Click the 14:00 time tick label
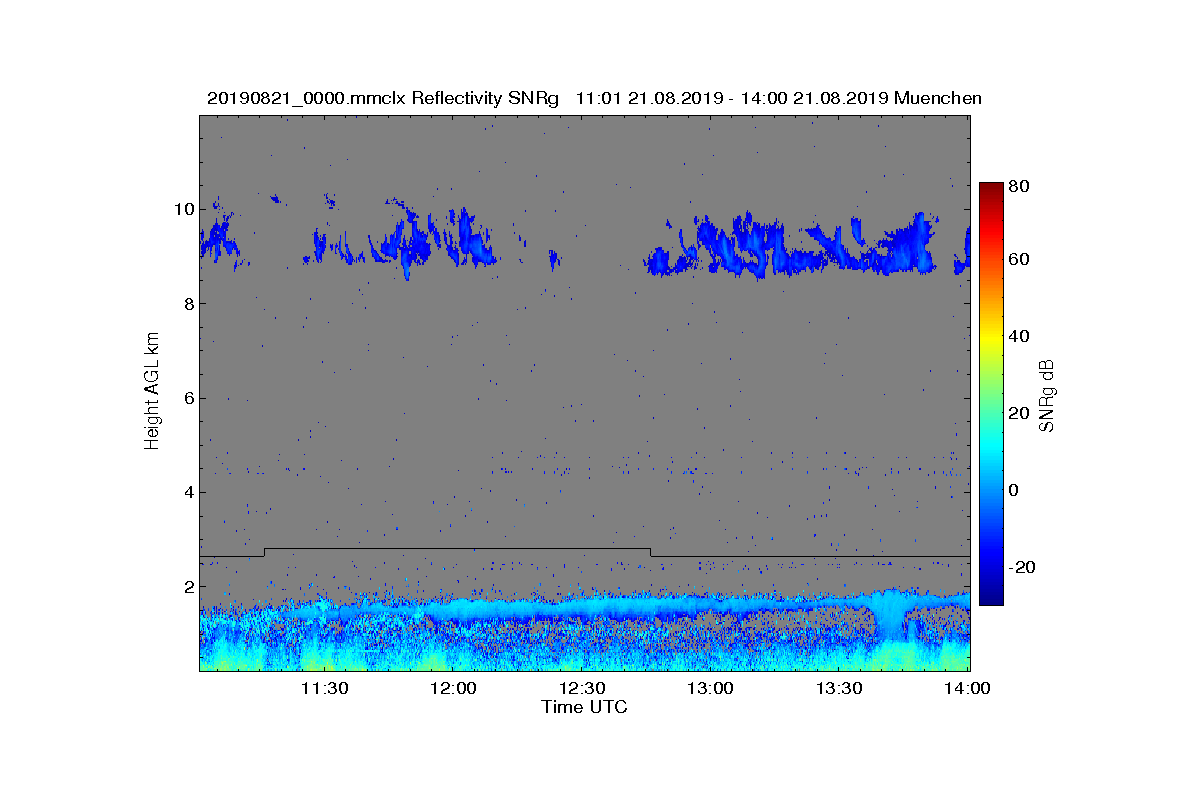Screen dimensions: 1200x800 tap(967, 688)
